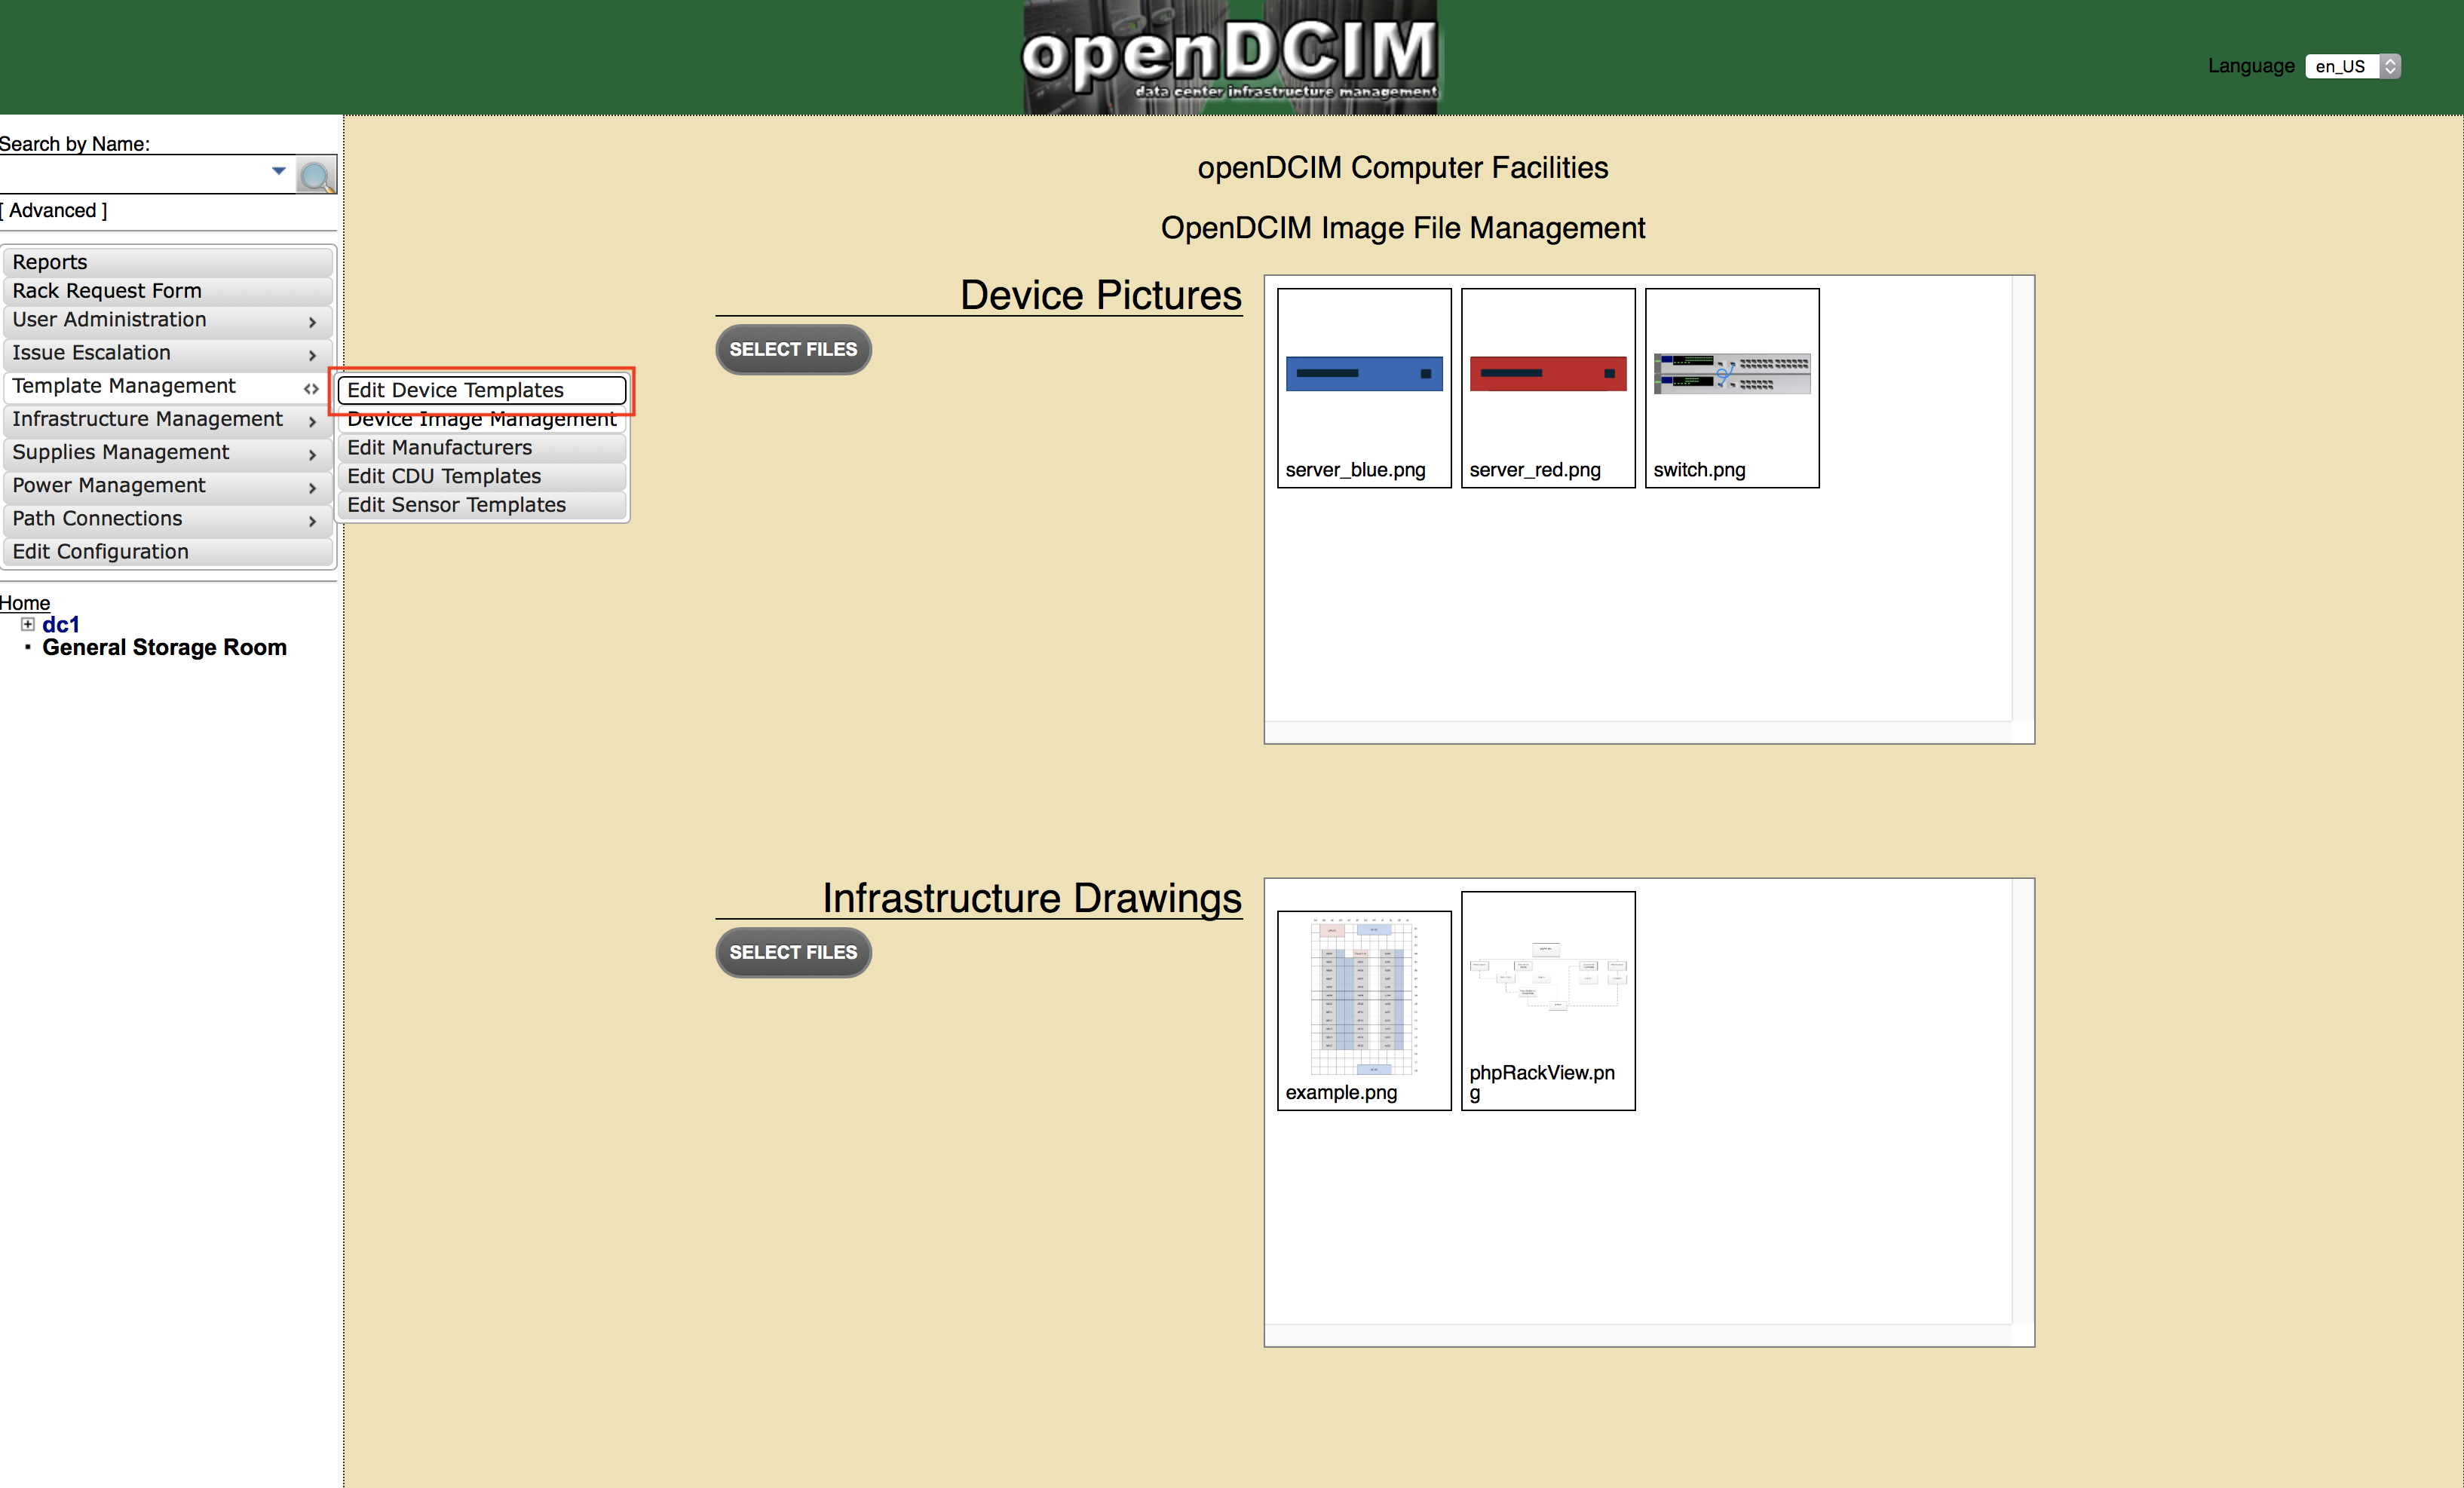Open the search name dropdown arrow

[279, 171]
